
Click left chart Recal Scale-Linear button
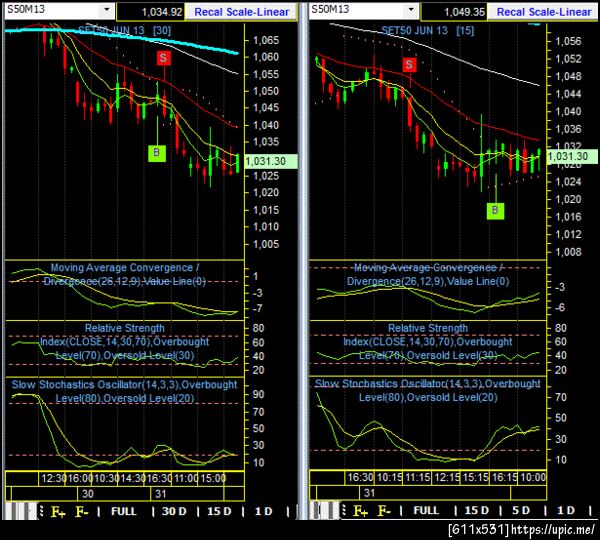[x=241, y=12]
